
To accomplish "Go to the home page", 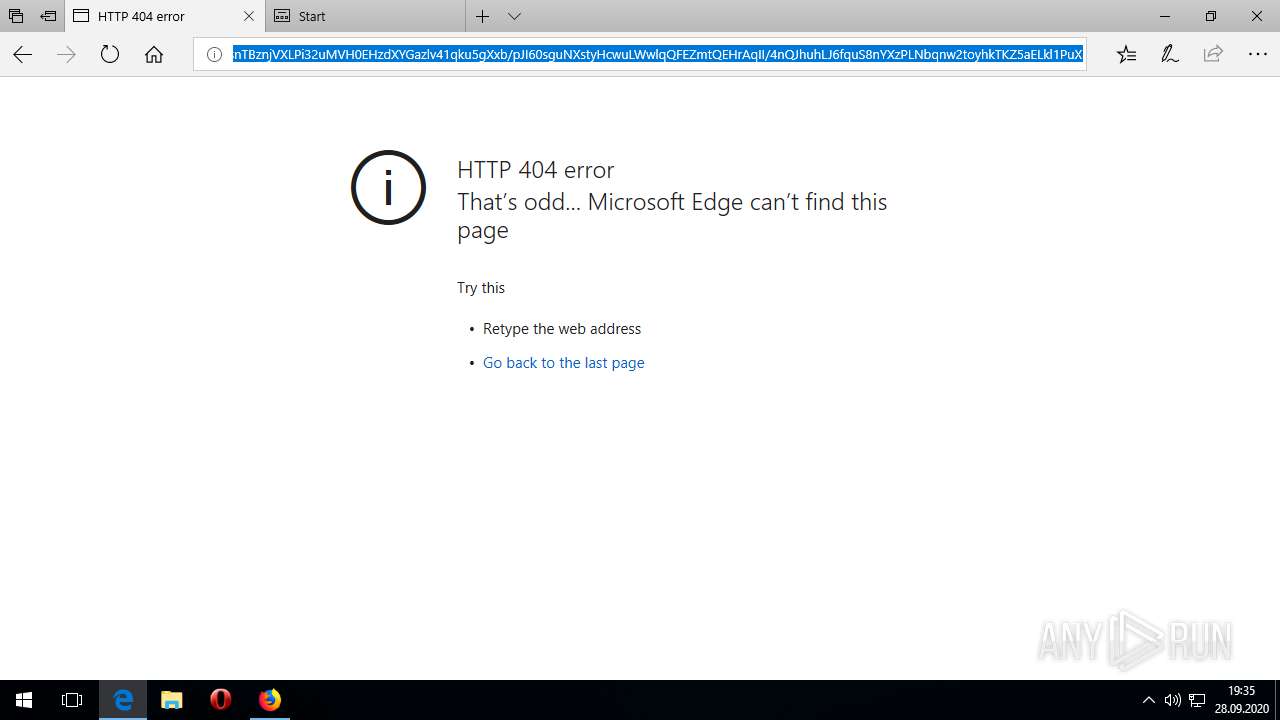I will click(154, 55).
